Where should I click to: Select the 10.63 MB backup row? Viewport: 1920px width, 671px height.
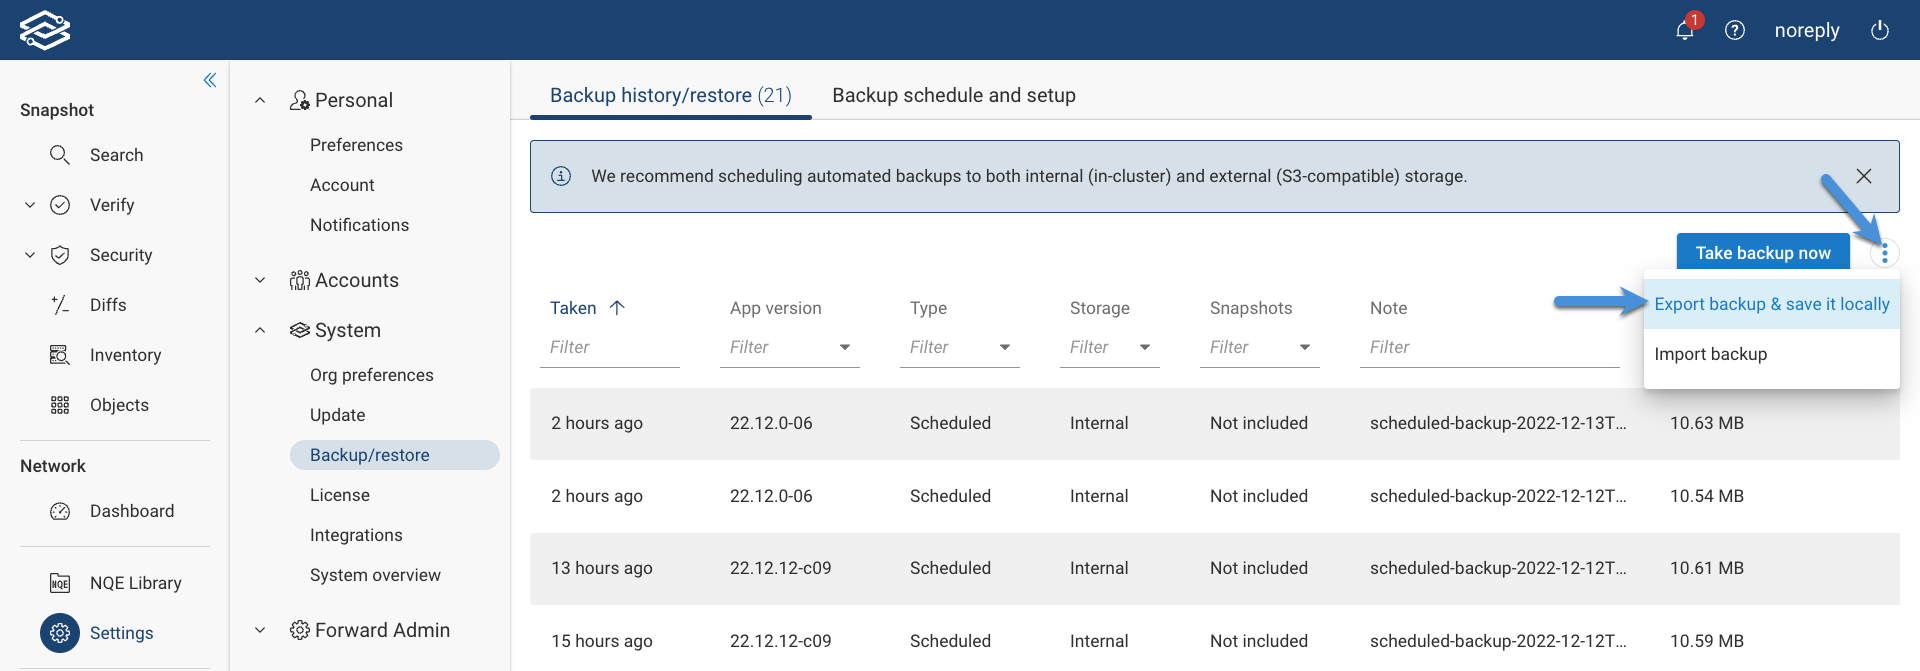[x=1215, y=424]
